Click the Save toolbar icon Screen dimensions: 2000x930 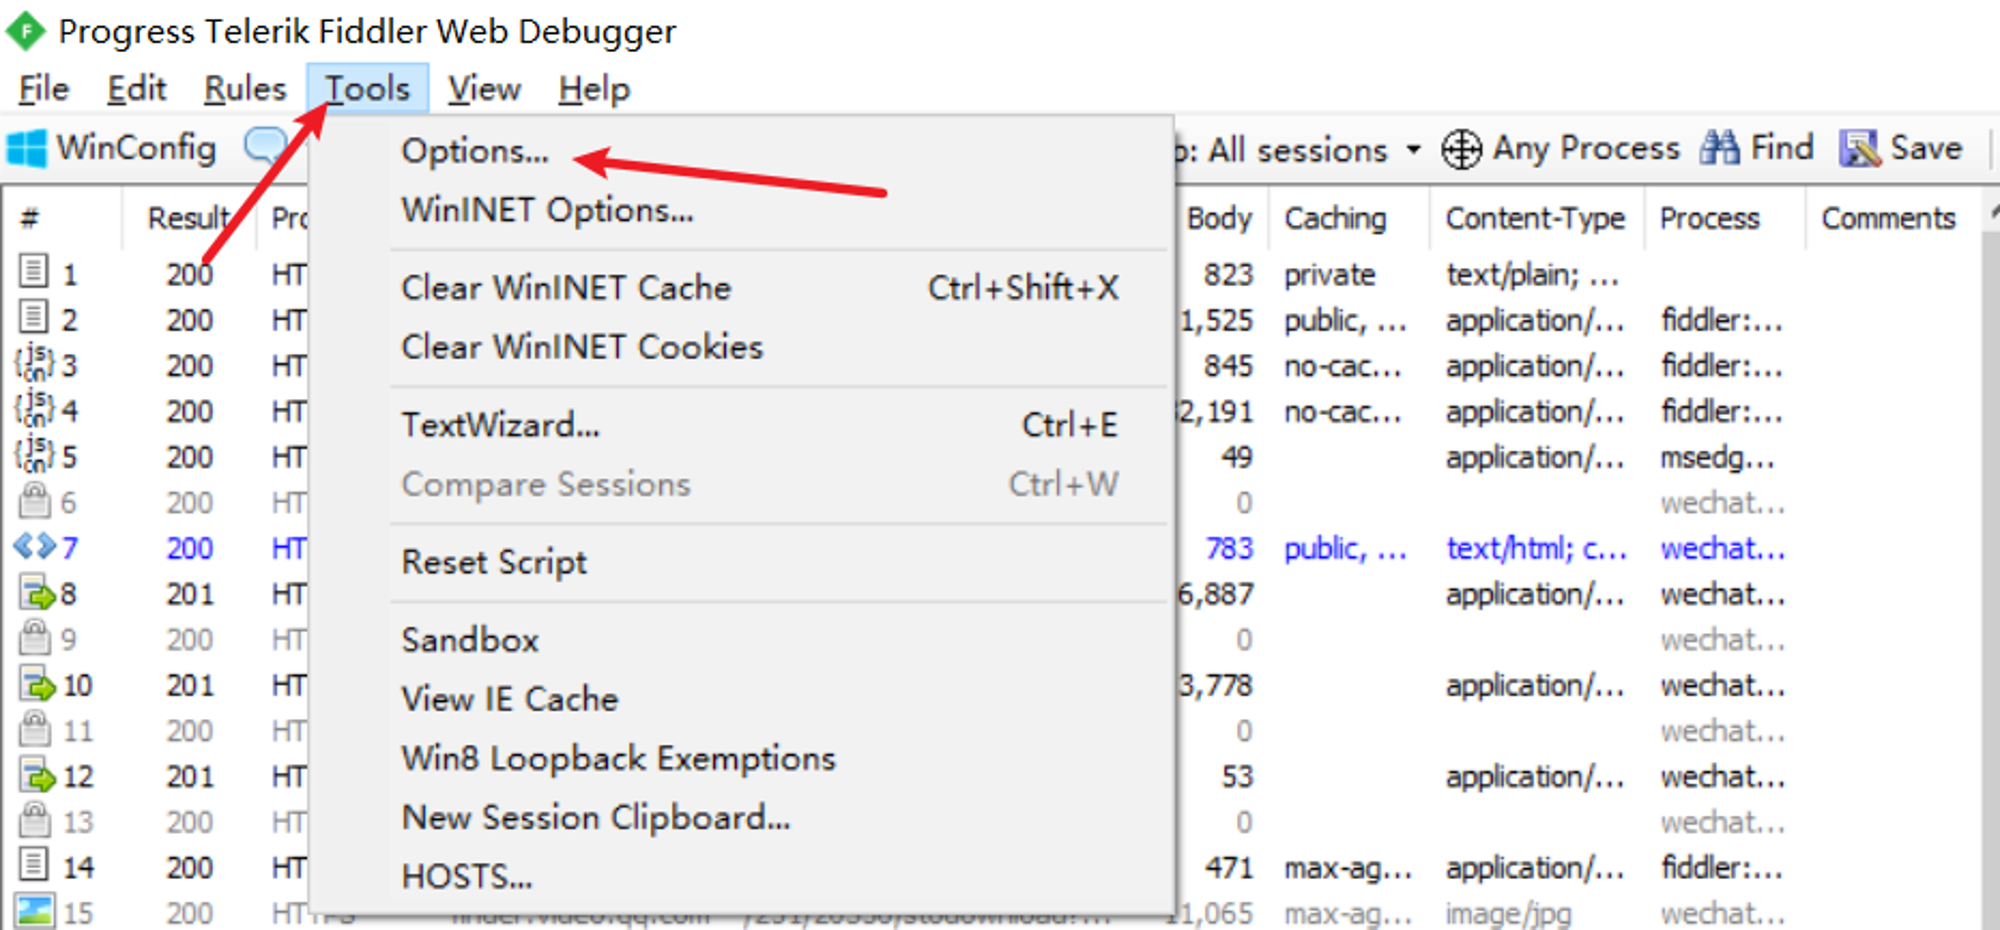1860,149
